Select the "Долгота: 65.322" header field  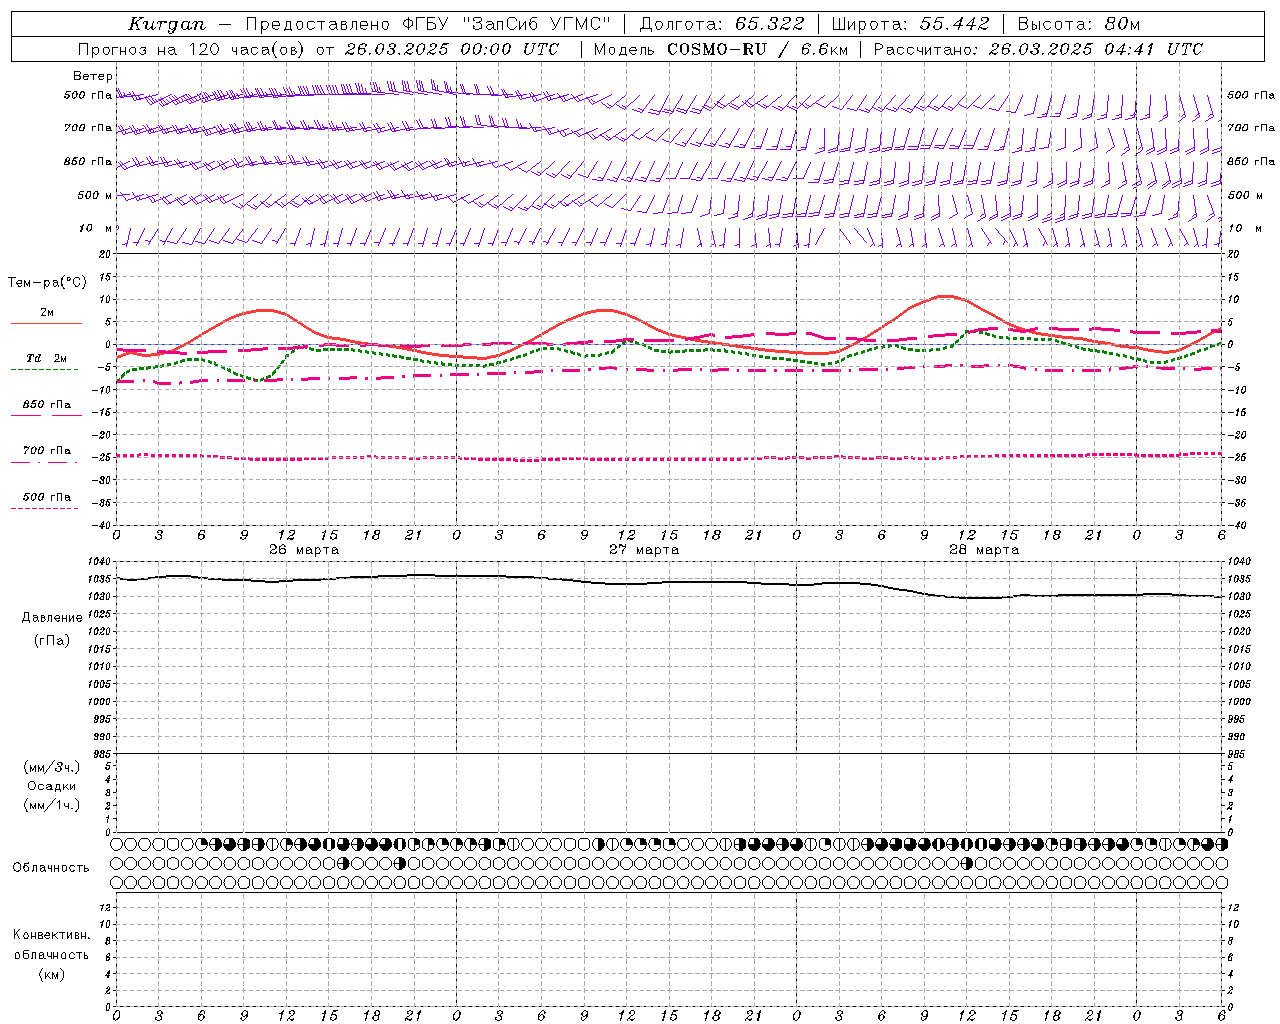pyautogui.click(x=721, y=24)
